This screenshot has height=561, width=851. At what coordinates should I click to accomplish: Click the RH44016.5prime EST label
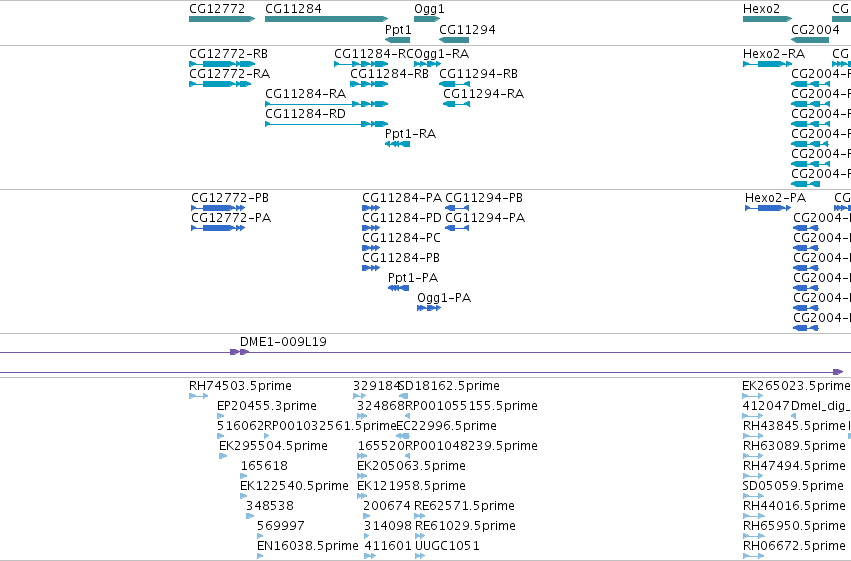[795, 506]
